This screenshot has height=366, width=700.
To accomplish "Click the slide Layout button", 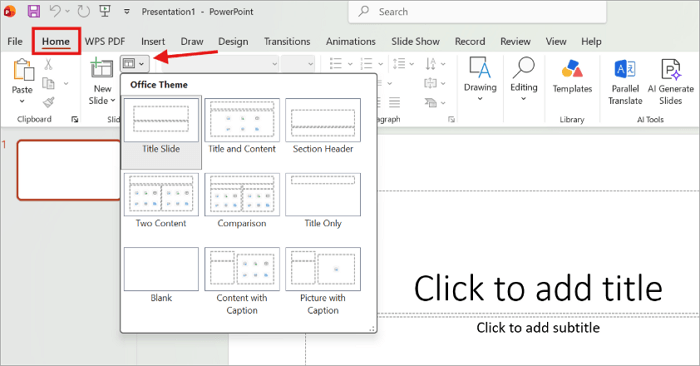I will coord(134,64).
